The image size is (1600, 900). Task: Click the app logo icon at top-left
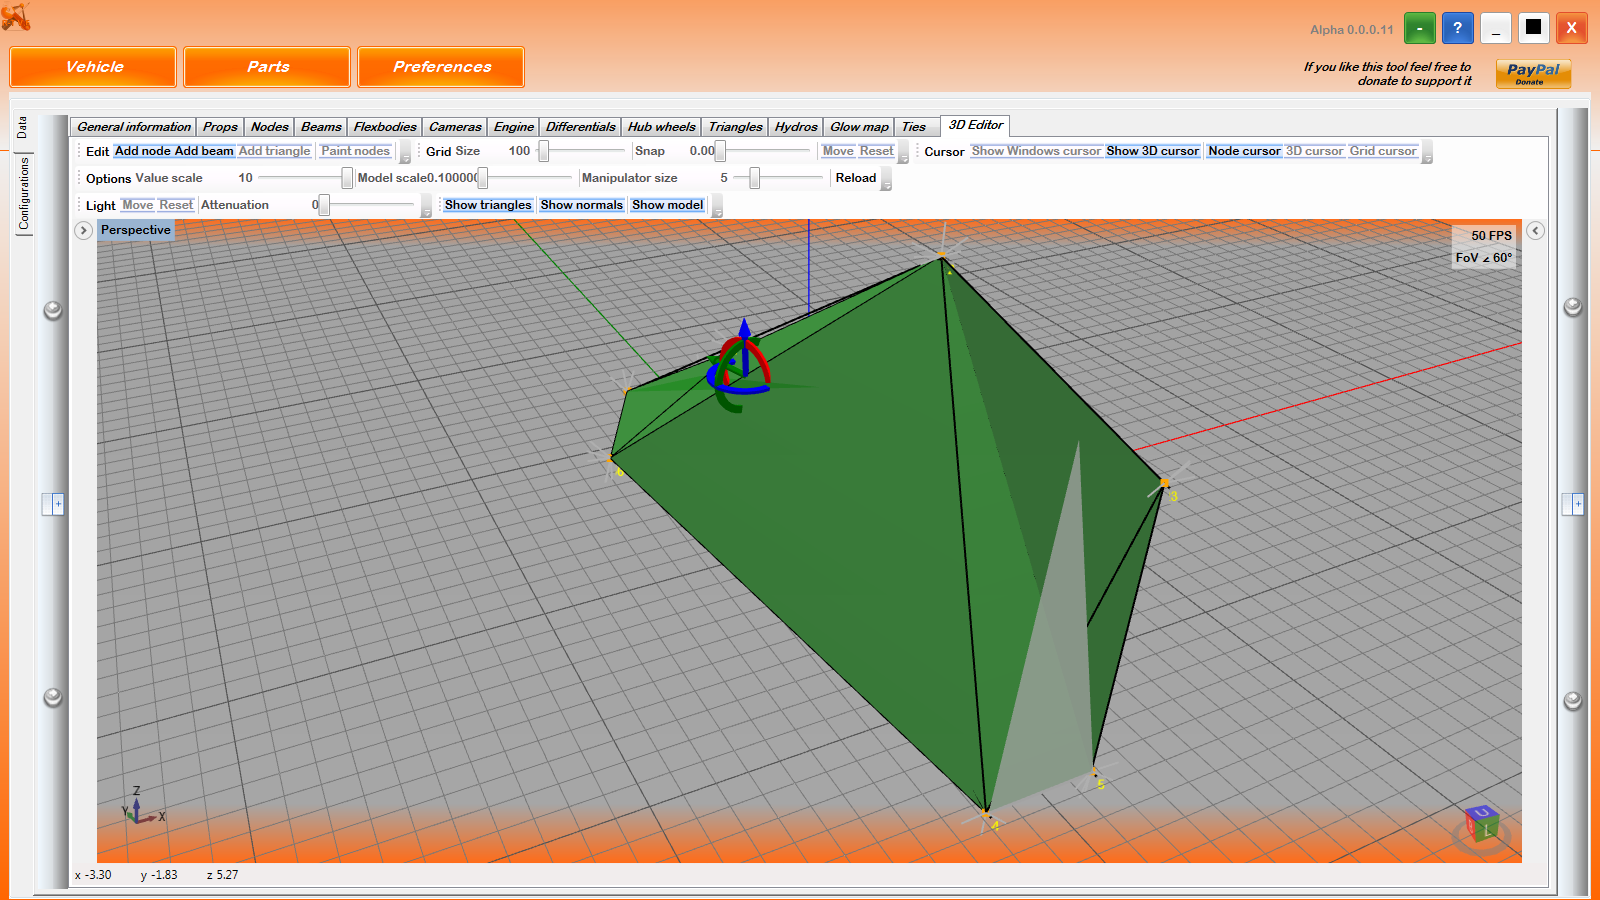16,16
